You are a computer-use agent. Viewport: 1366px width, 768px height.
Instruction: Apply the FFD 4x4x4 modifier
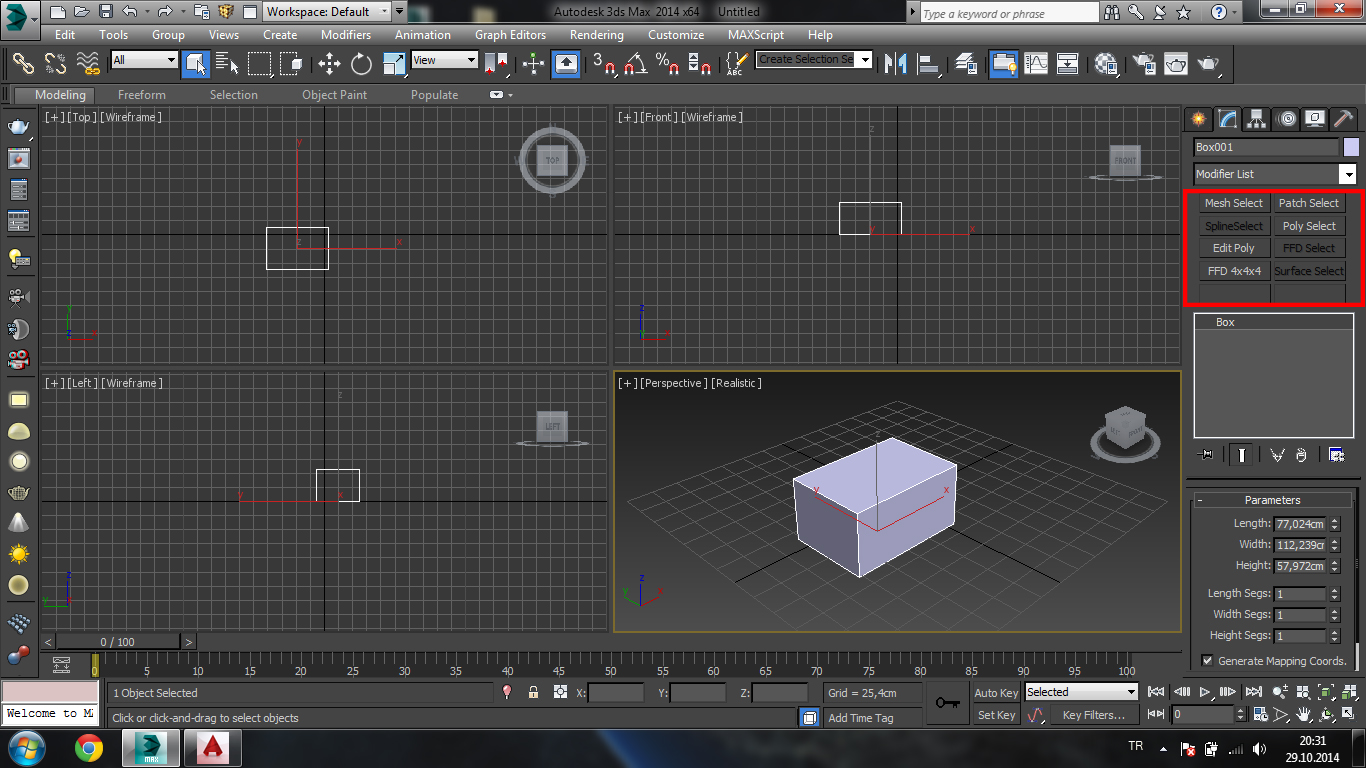[x=1234, y=271]
